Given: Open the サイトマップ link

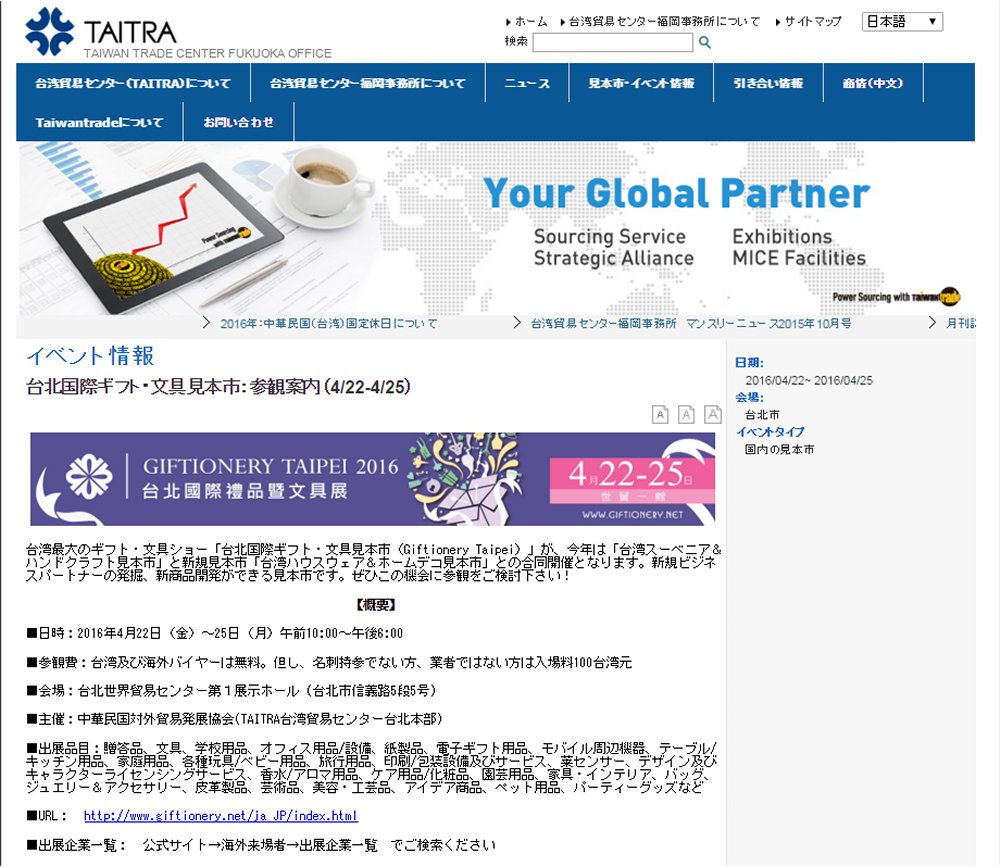Looking at the screenshot, I should pyautogui.click(x=812, y=21).
